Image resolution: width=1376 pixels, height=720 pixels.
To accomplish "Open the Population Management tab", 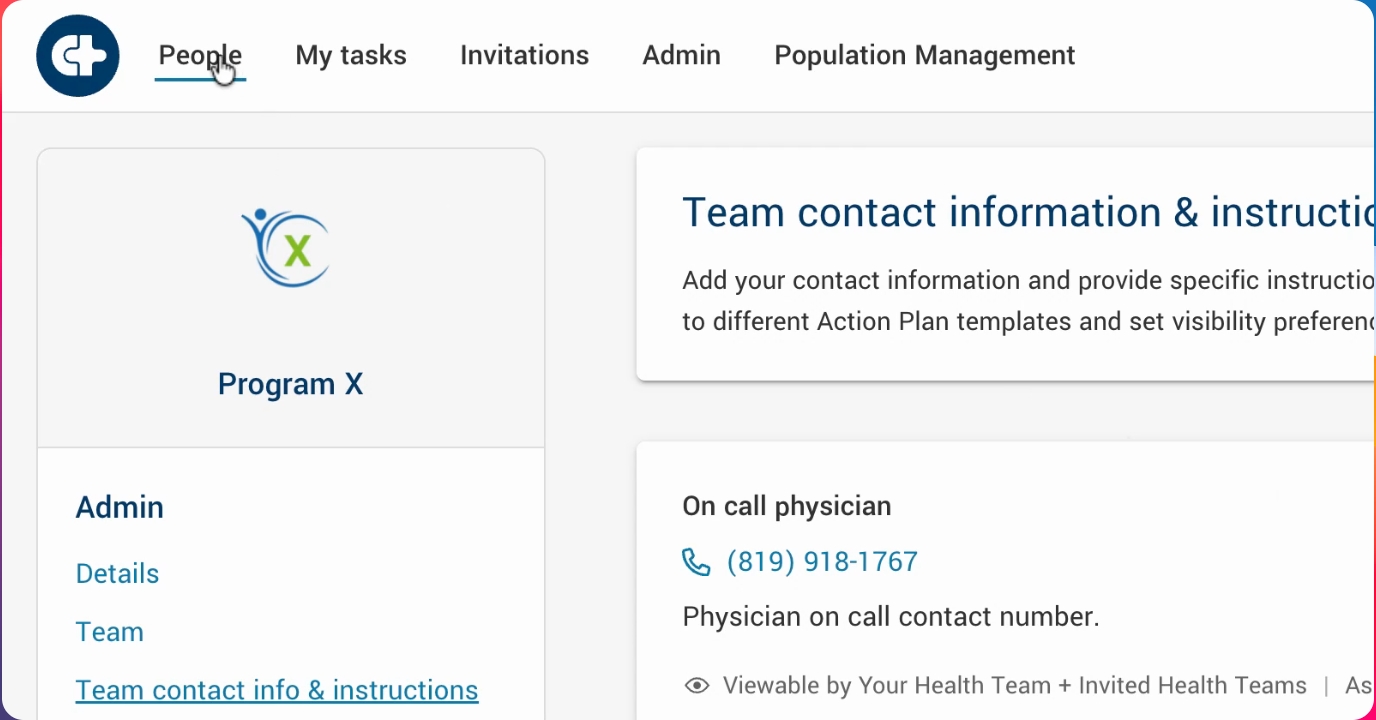I will [x=925, y=55].
